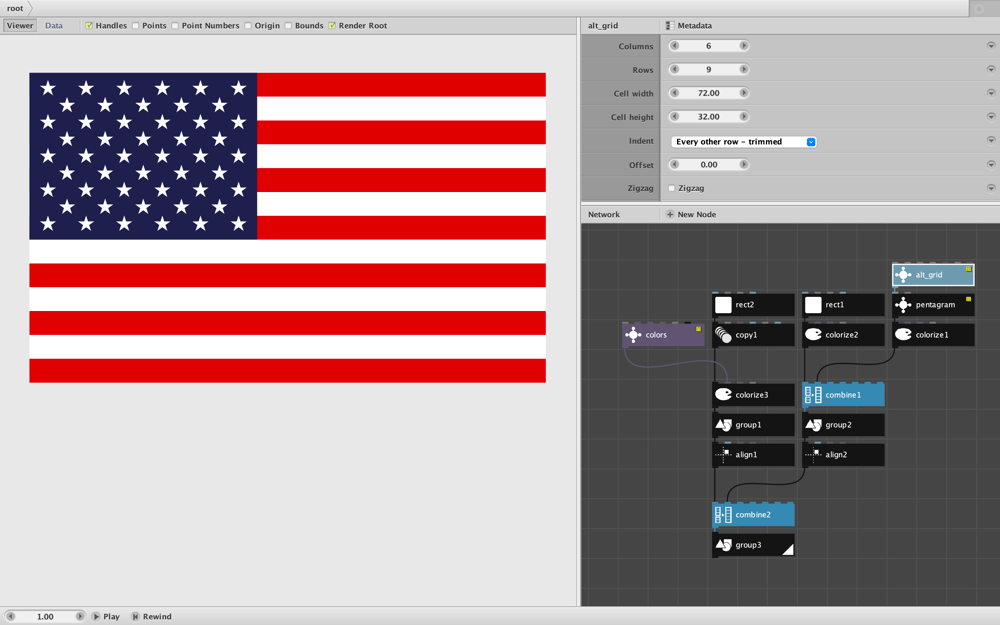Click the rect1 square icon

click(812, 305)
